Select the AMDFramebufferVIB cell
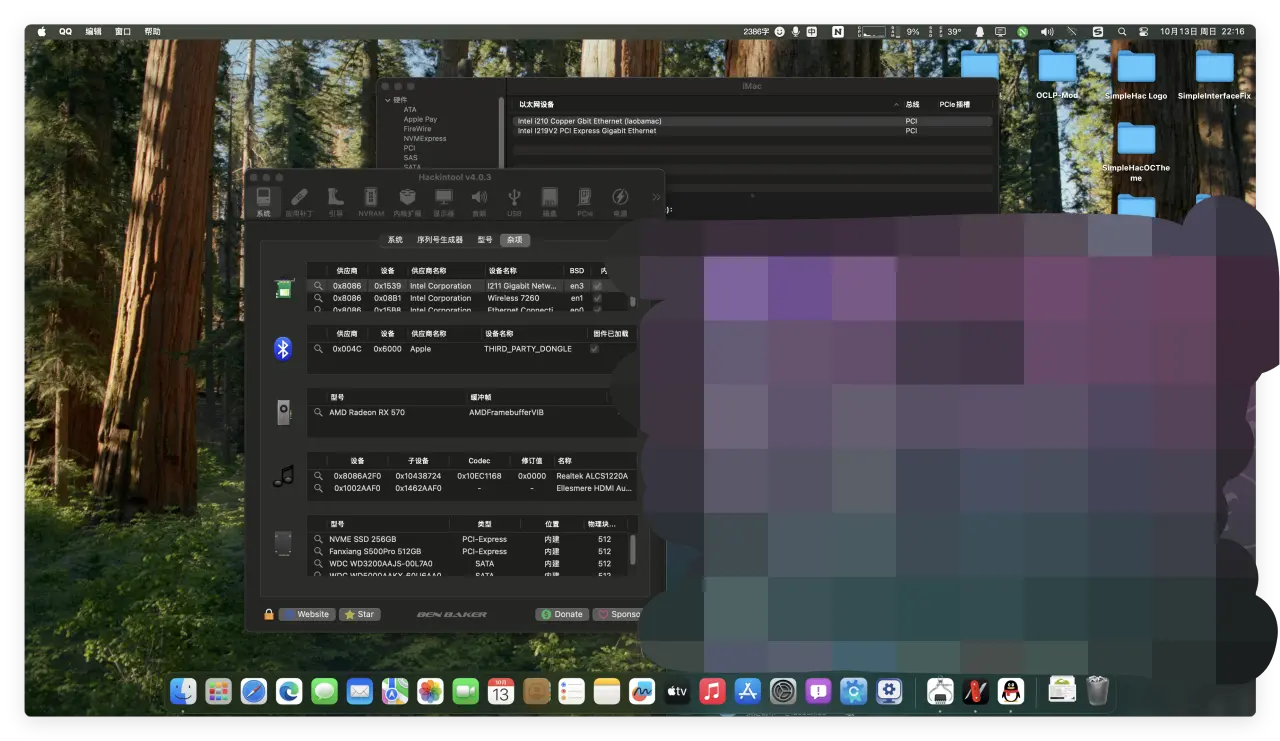 click(506, 412)
